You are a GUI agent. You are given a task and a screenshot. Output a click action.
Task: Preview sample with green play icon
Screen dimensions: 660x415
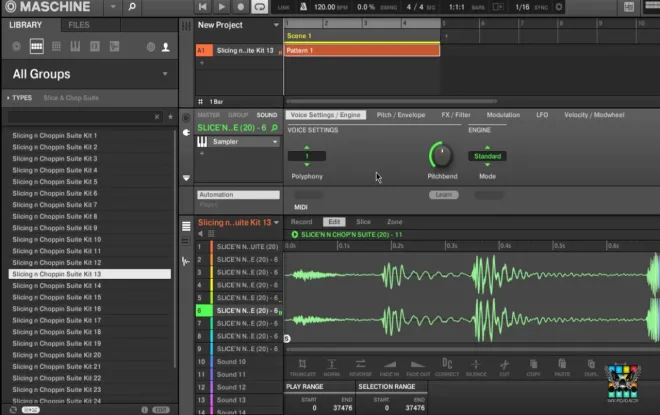295,234
